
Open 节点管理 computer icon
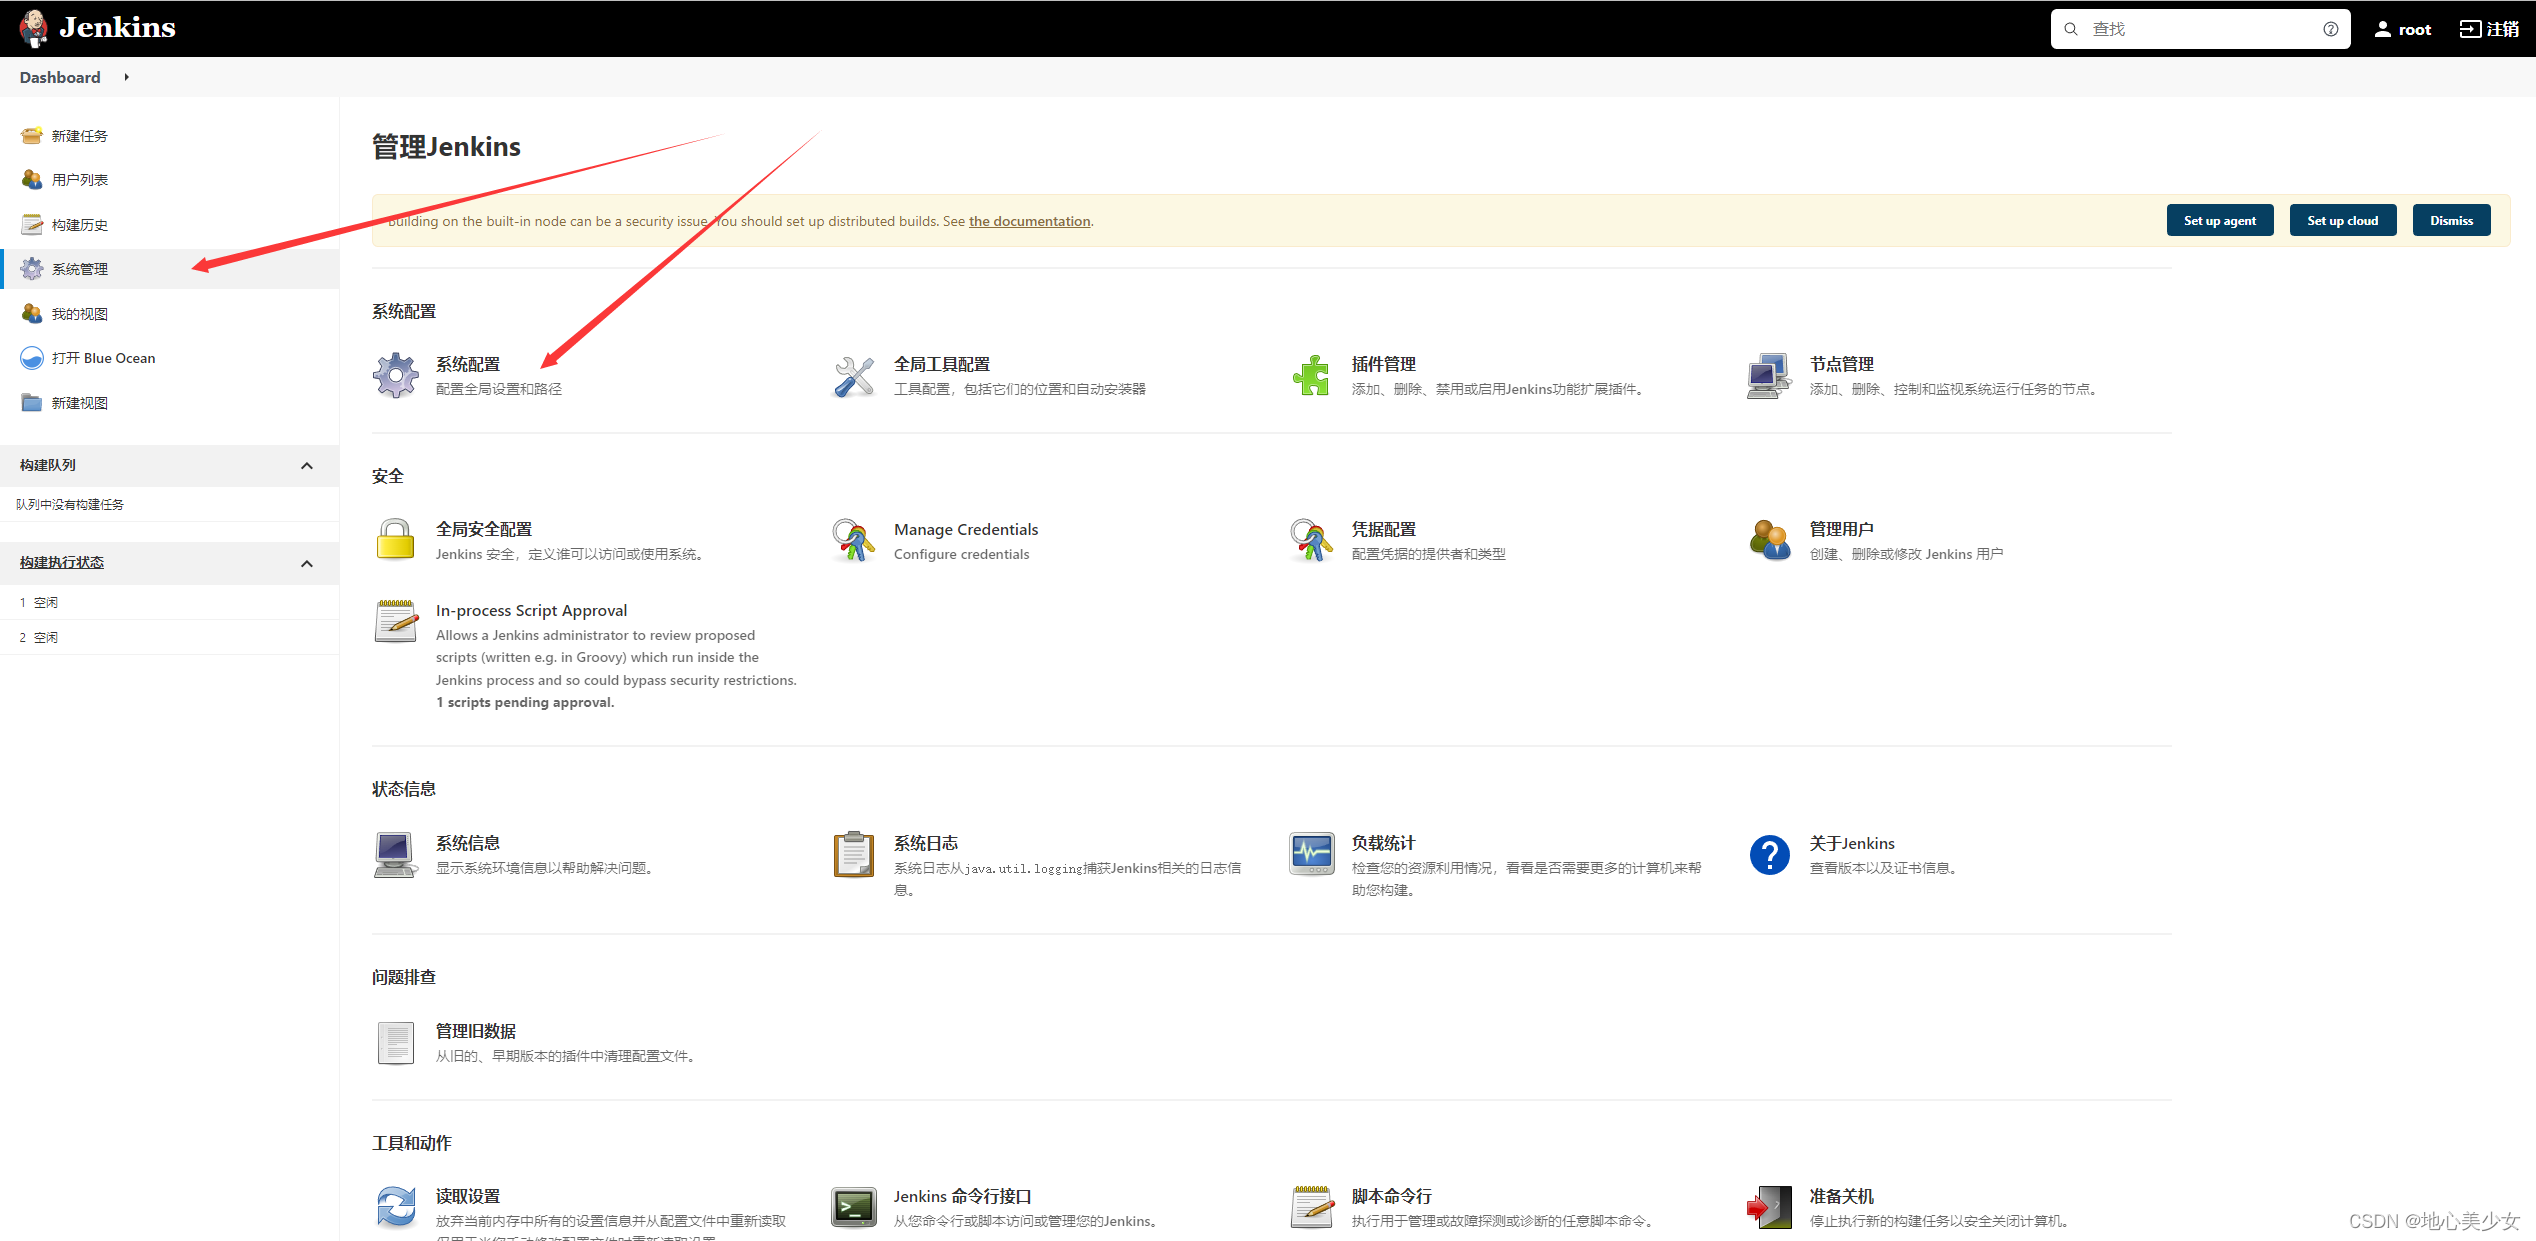tap(1768, 376)
